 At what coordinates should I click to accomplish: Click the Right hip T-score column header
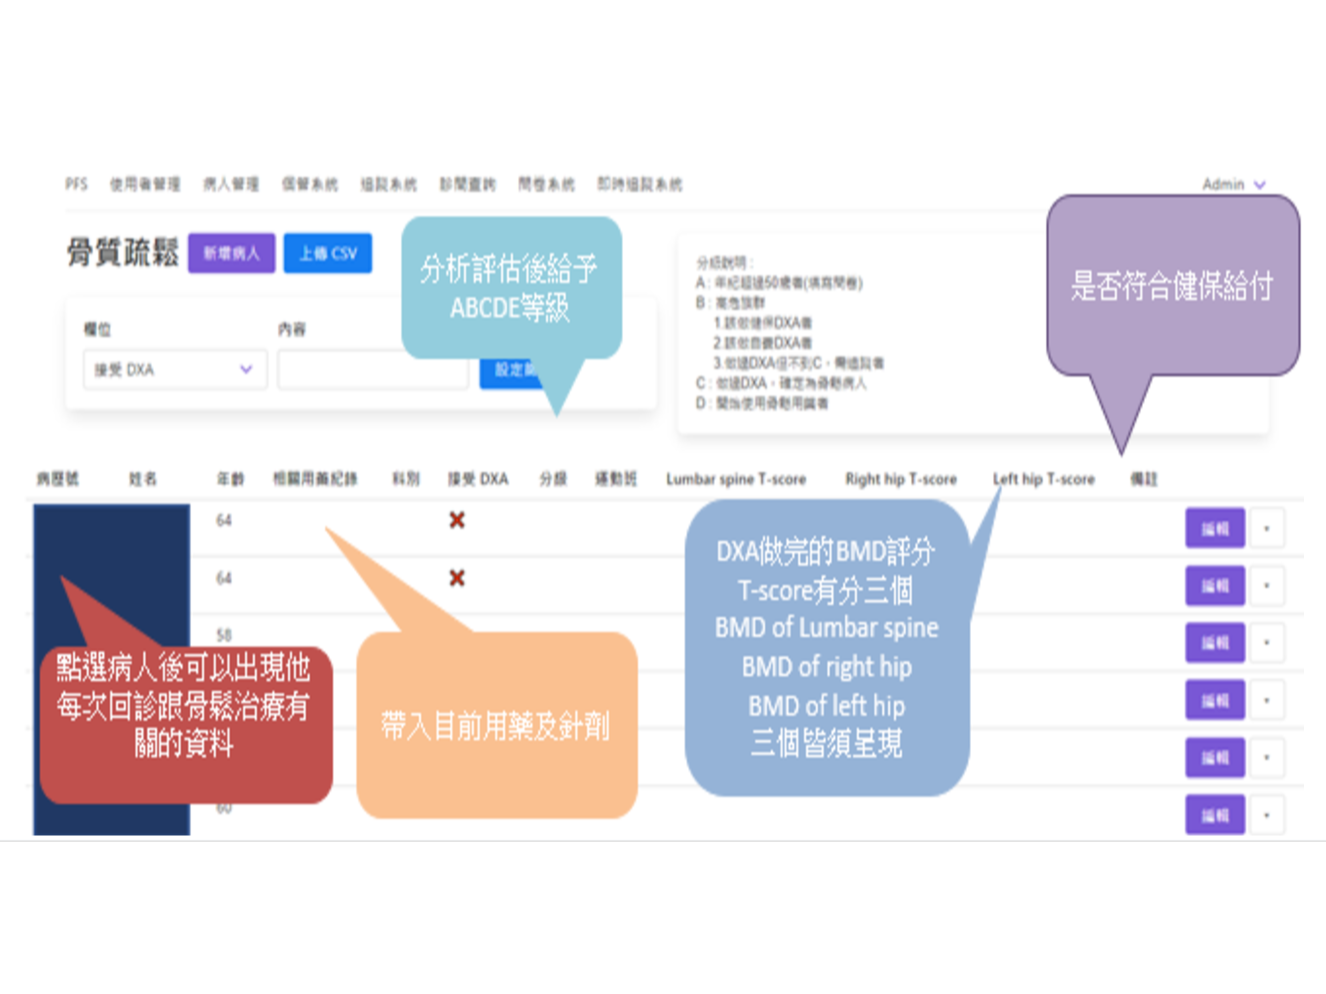point(901,479)
